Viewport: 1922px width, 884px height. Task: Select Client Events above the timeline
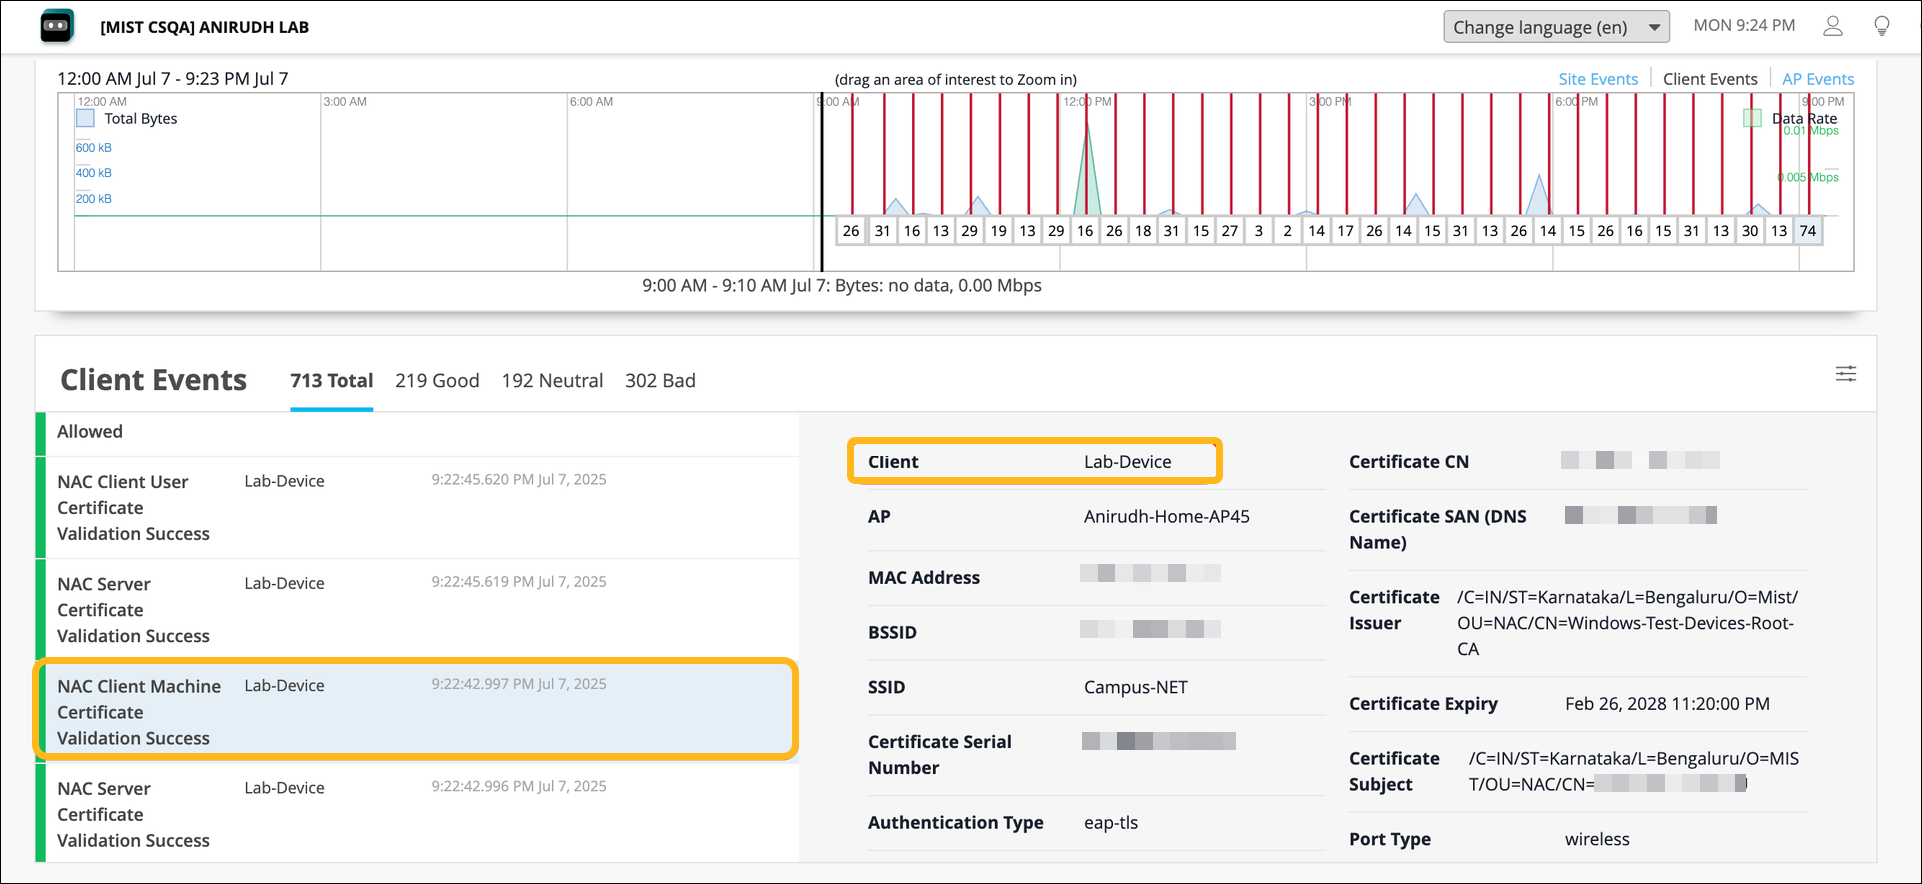click(x=1709, y=79)
